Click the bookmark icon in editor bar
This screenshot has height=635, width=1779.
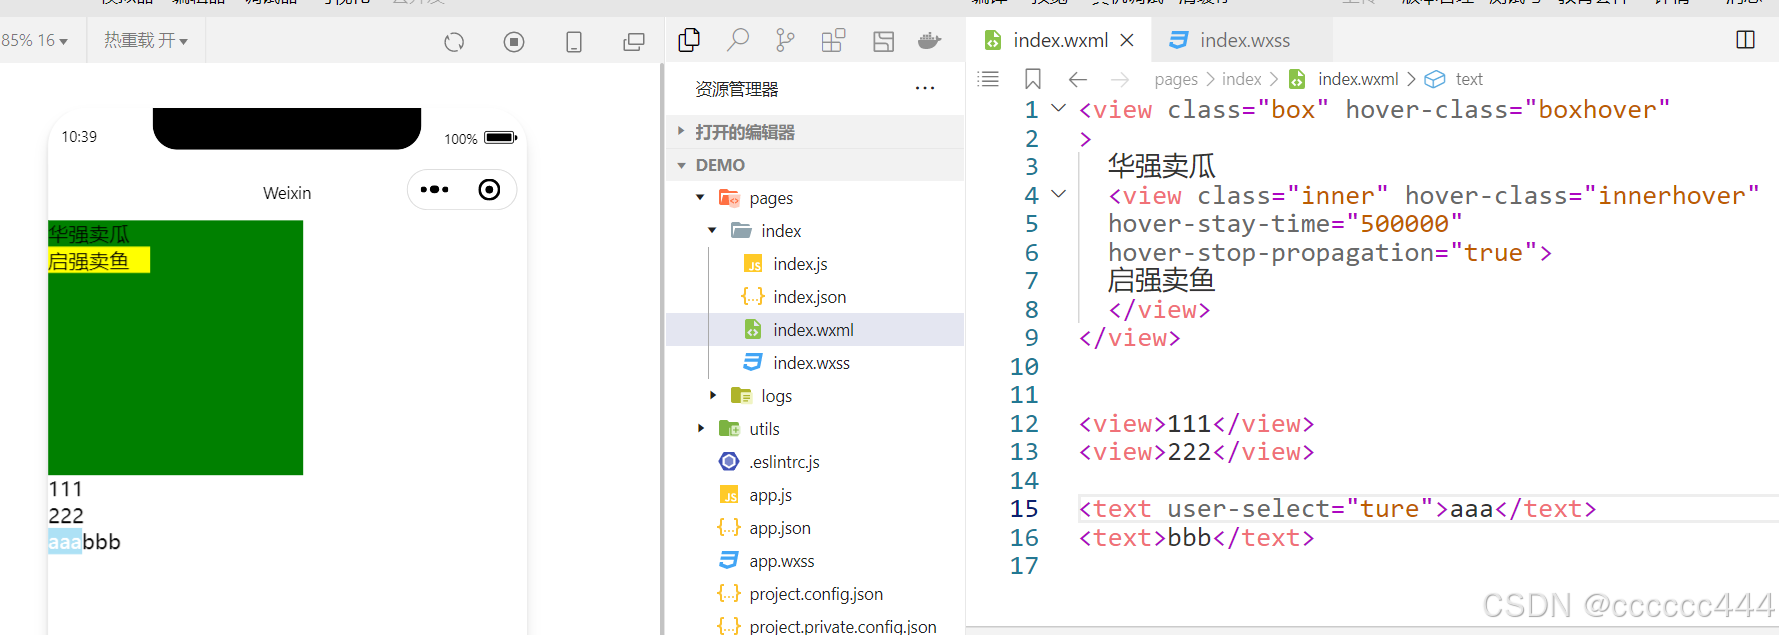pos(1033,79)
